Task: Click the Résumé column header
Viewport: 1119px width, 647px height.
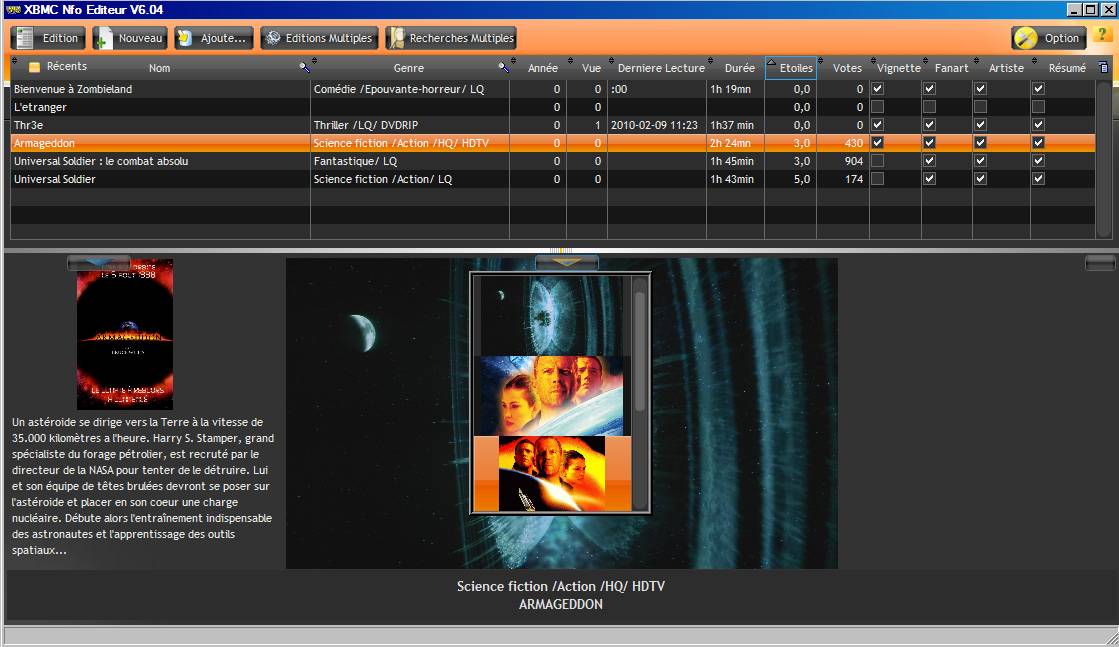Action: [1067, 68]
